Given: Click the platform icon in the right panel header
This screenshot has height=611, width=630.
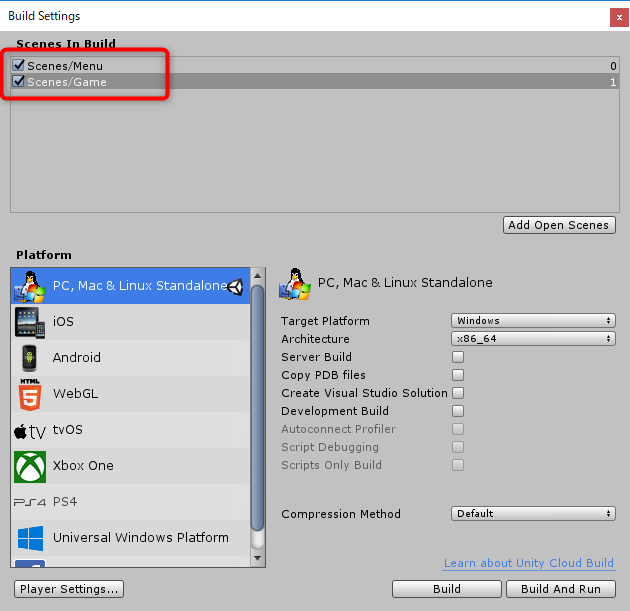Looking at the screenshot, I should pyautogui.click(x=295, y=284).
